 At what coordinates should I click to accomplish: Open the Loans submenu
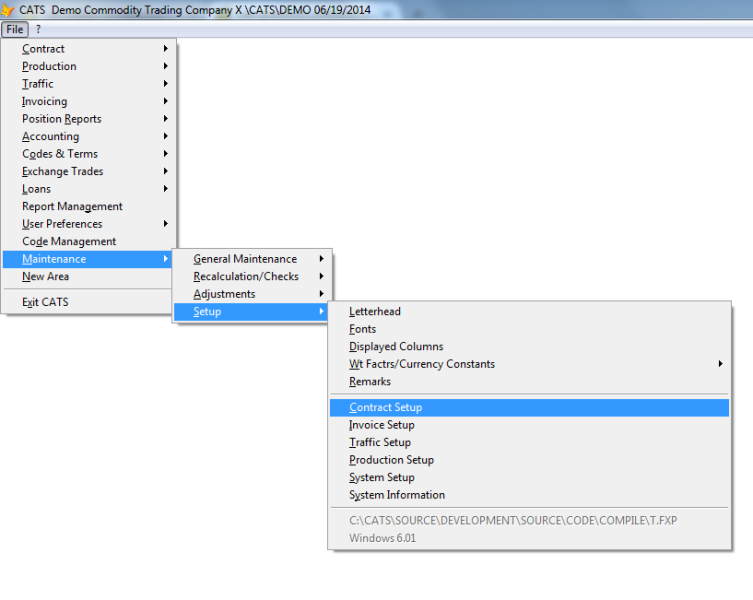[87, 189]
